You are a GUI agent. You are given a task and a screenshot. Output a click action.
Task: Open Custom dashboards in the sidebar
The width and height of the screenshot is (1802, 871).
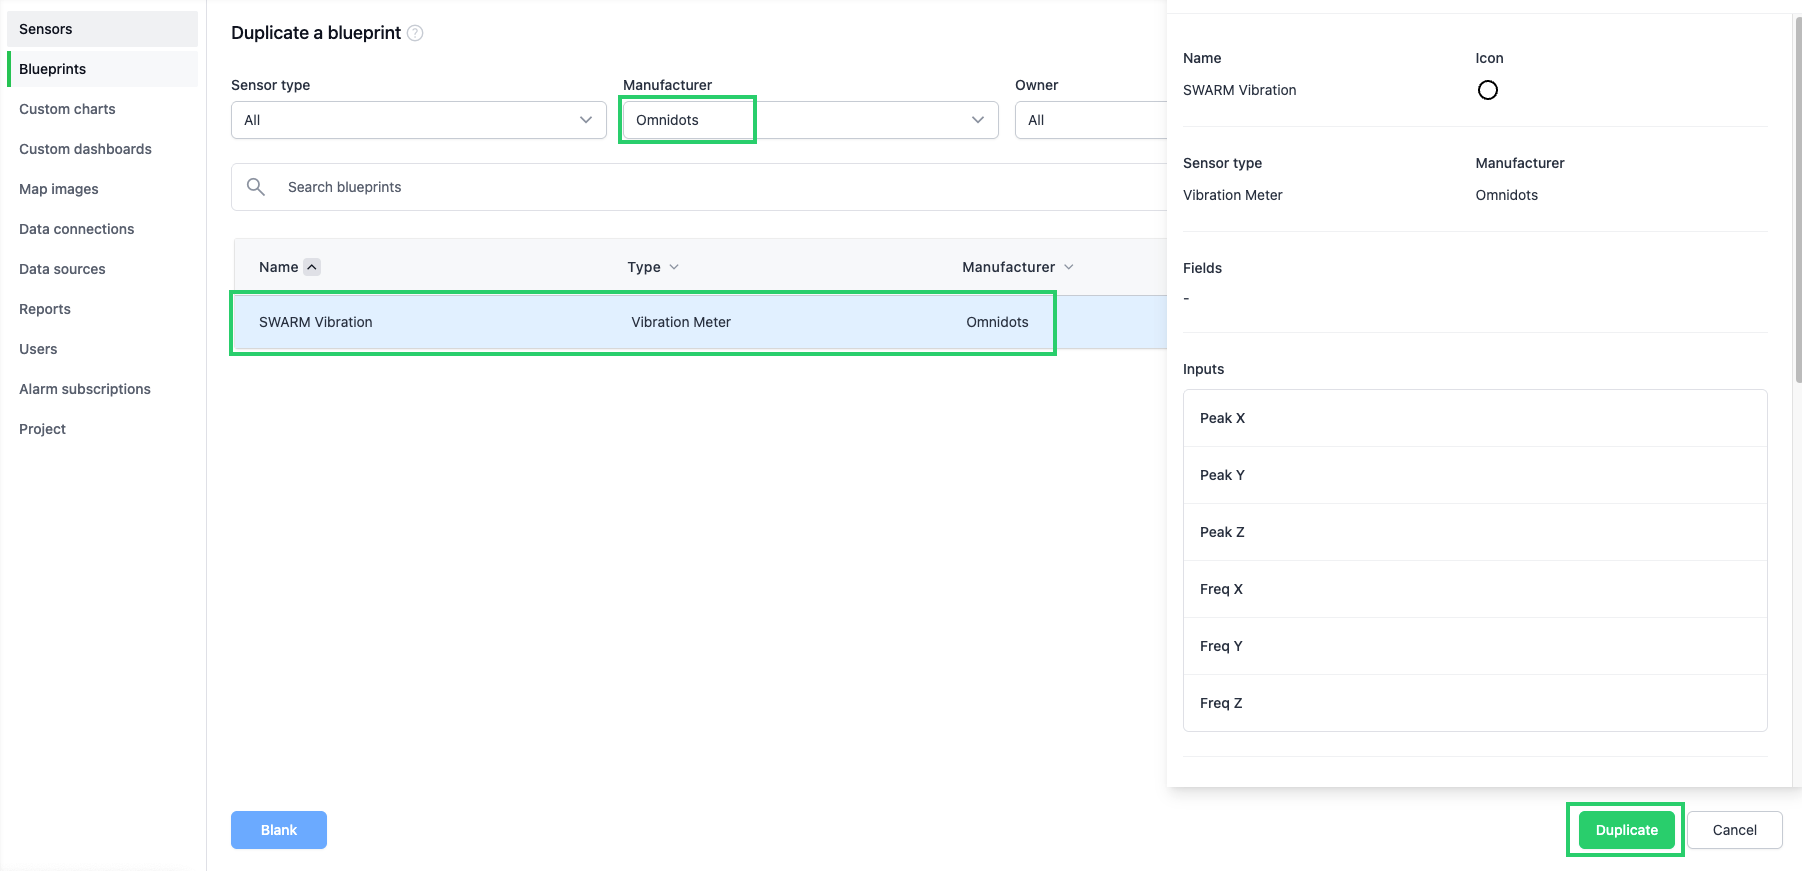85,149
